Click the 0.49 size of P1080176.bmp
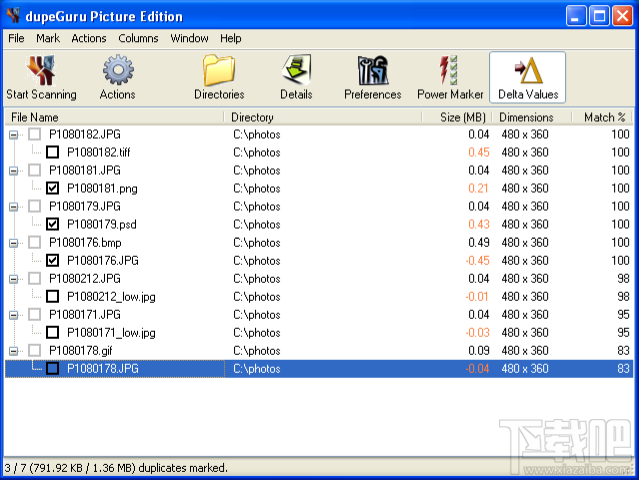 click(x=478, y=242)
